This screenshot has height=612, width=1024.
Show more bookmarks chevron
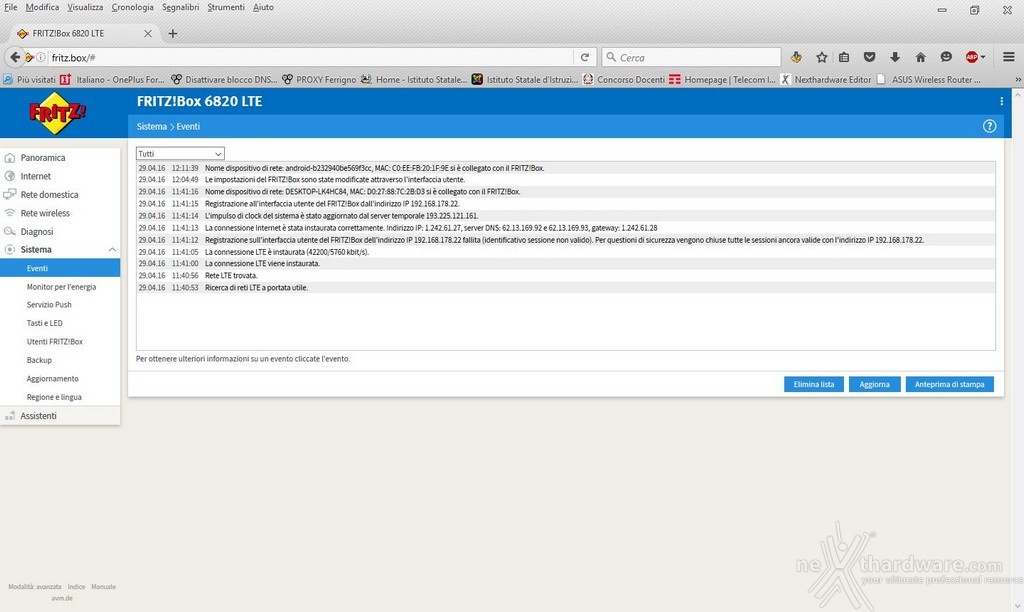[1017, 79]
